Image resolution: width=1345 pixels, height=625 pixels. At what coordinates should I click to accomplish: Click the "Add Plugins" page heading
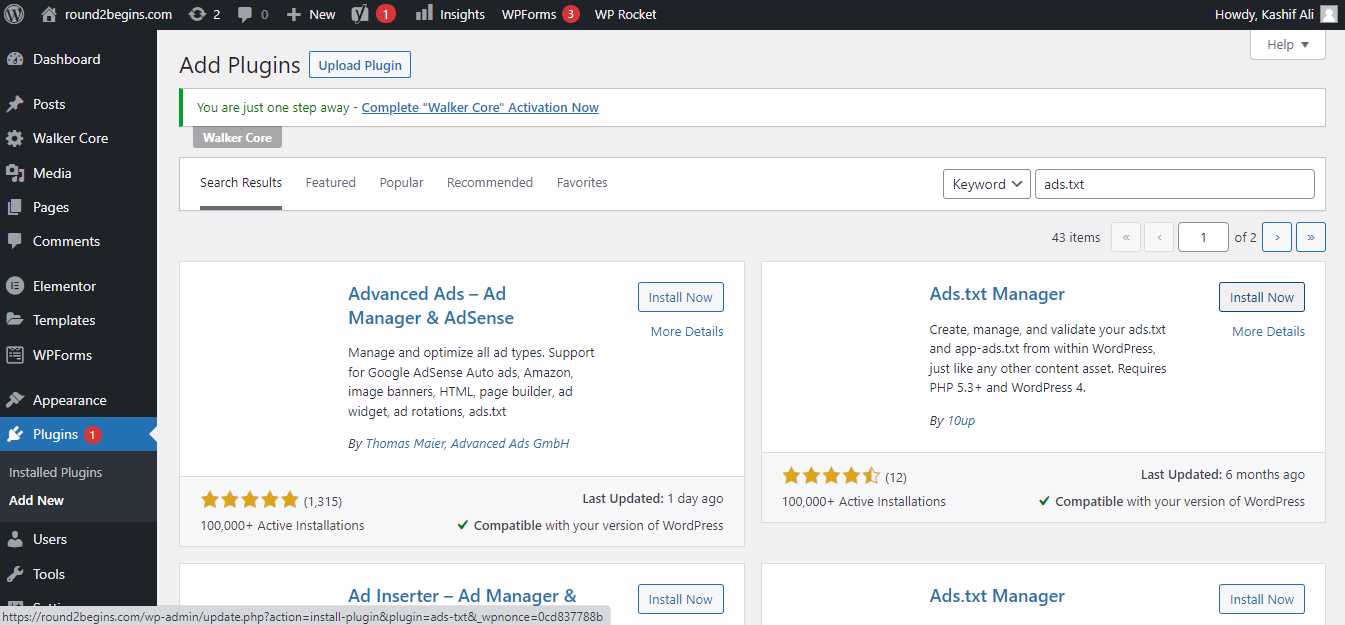[x=240, y=65]
